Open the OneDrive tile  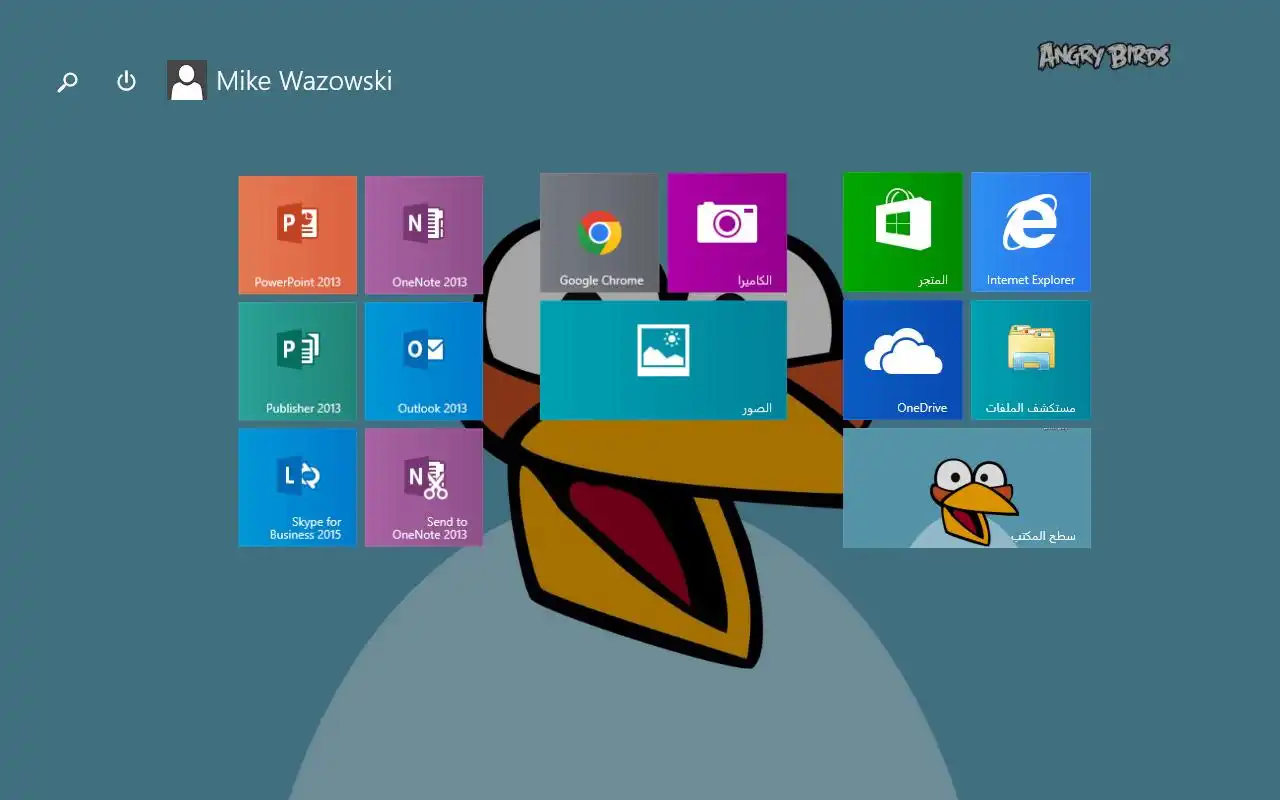[903, 360]
